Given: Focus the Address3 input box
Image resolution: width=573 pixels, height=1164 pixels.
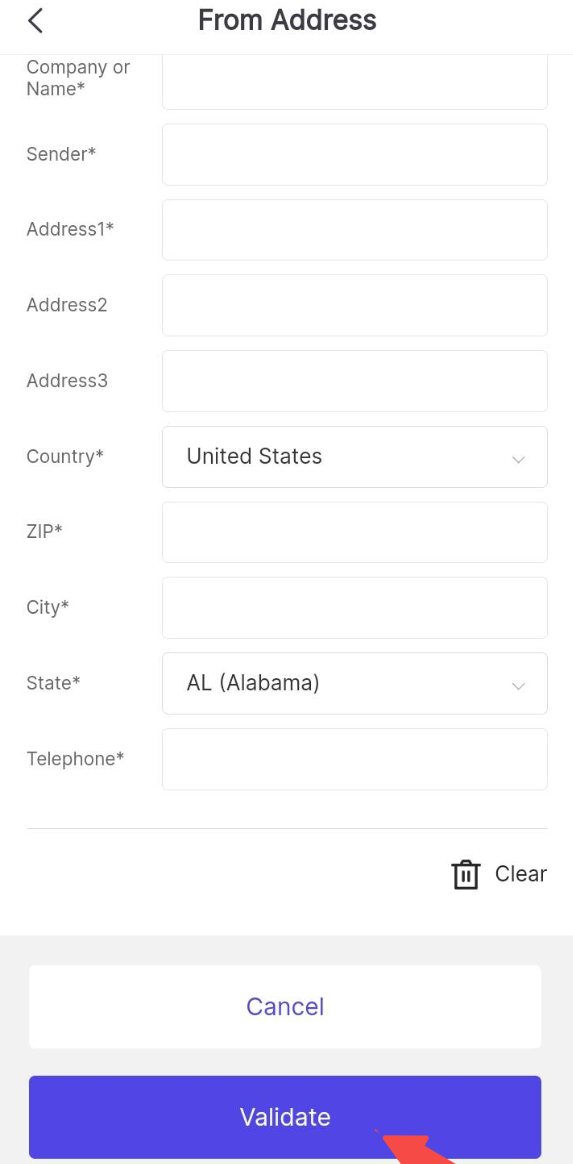Looking at the screenshot, I should [x=355, y=381].
